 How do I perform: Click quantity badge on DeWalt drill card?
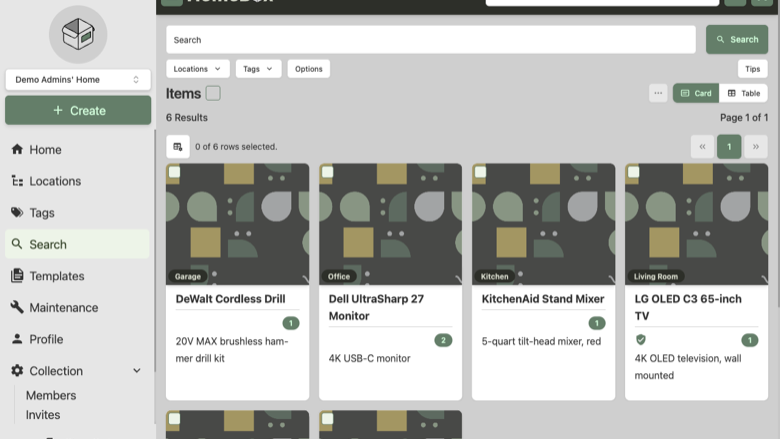point(291,323)
